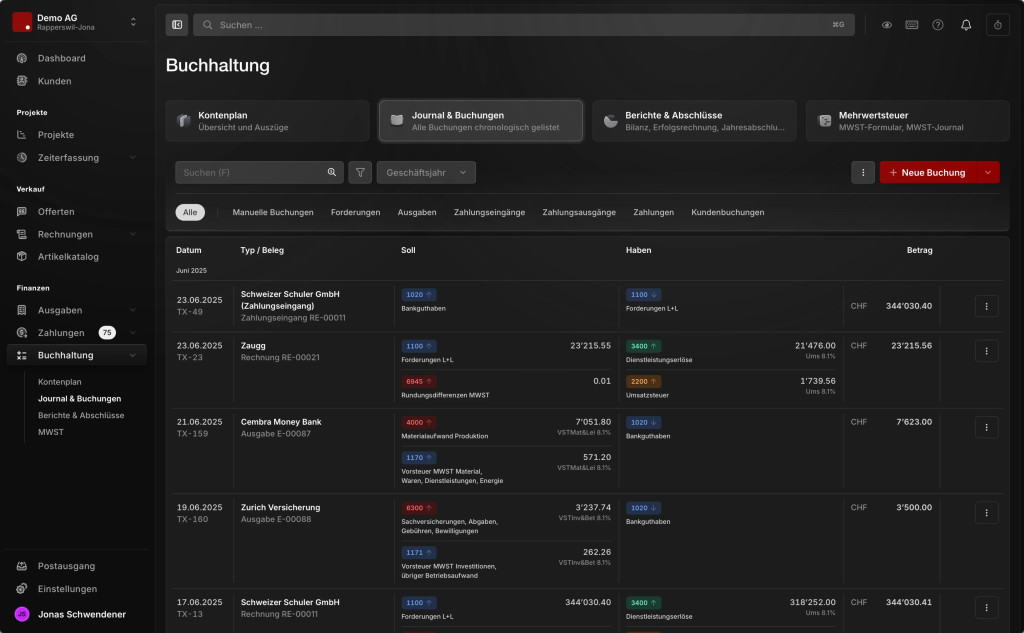Screen dimensions: 1024x633
Task: Open Artikelkatalog from sidebar
Action: (x=68, y=257)
